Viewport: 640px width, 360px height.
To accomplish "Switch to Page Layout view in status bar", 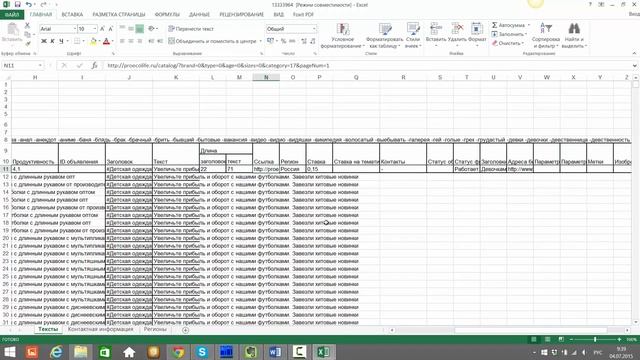I will click(x=547, y=340).
